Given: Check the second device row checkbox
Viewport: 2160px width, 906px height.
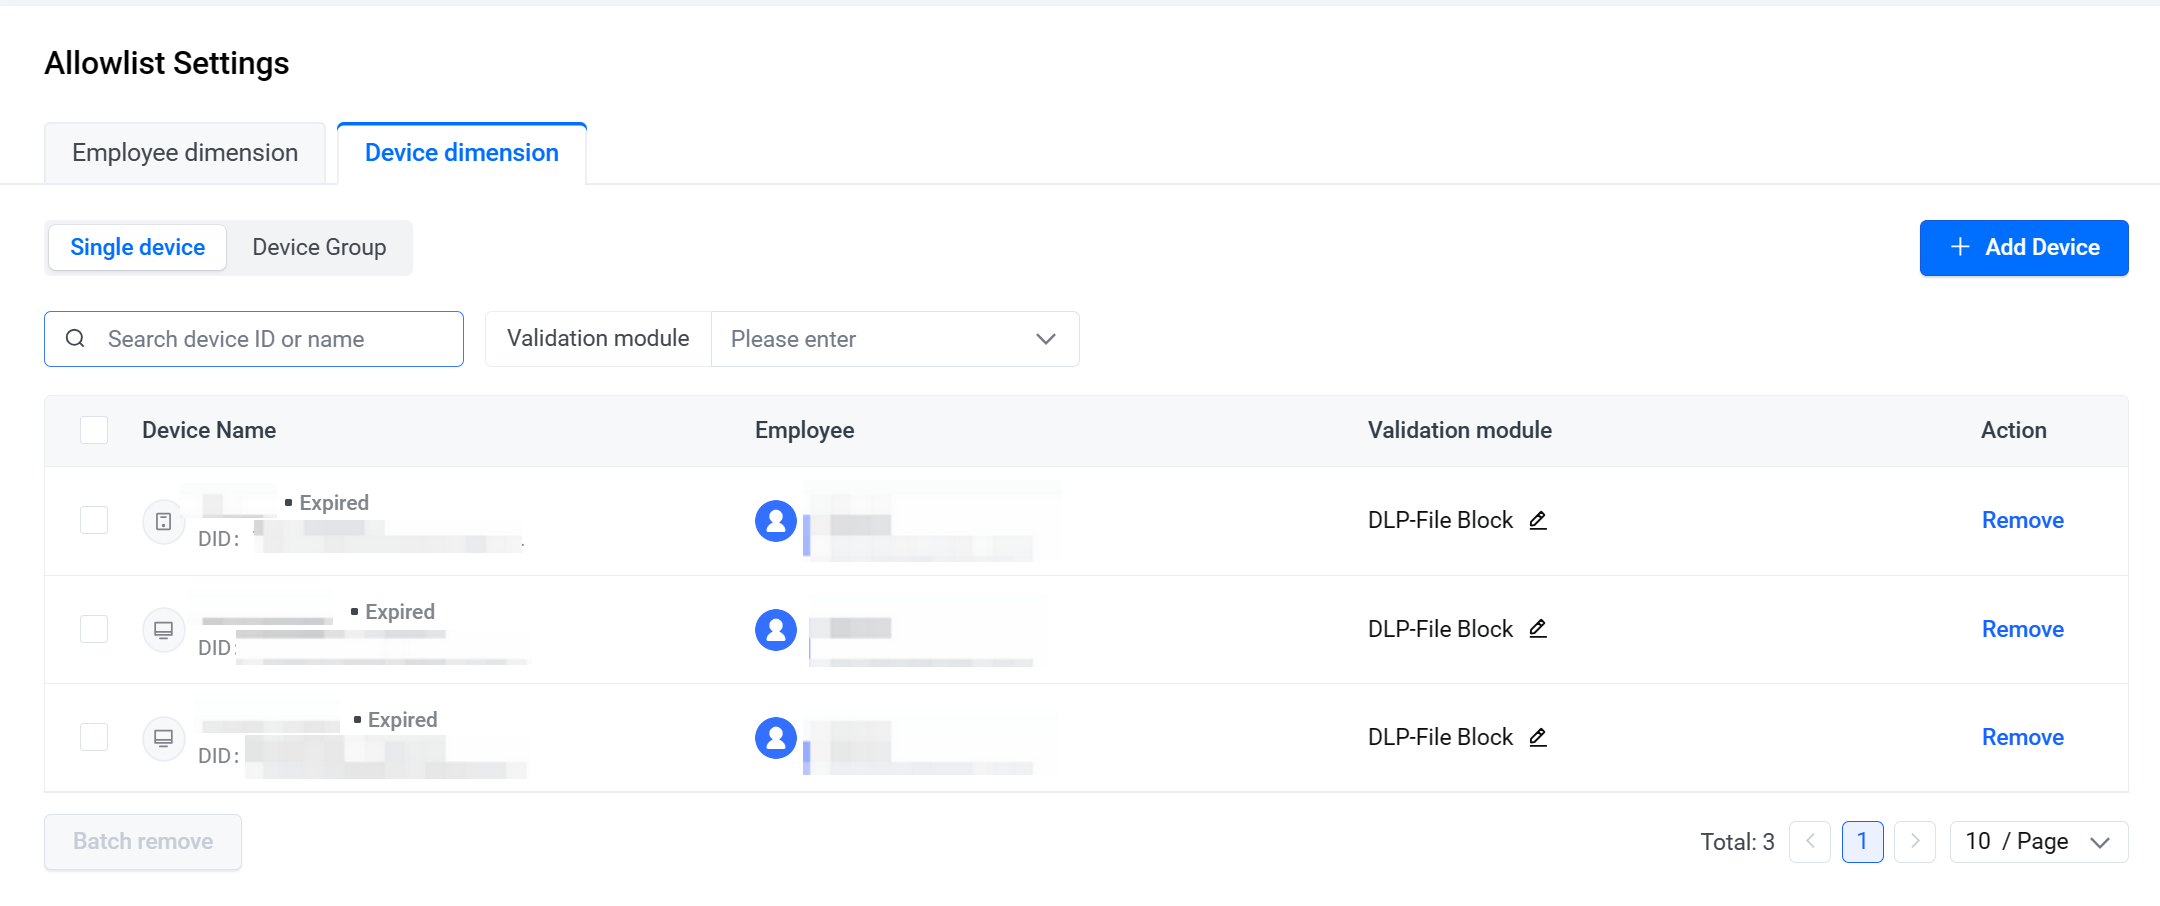Looking at the screenshot, I should (94, 629).
